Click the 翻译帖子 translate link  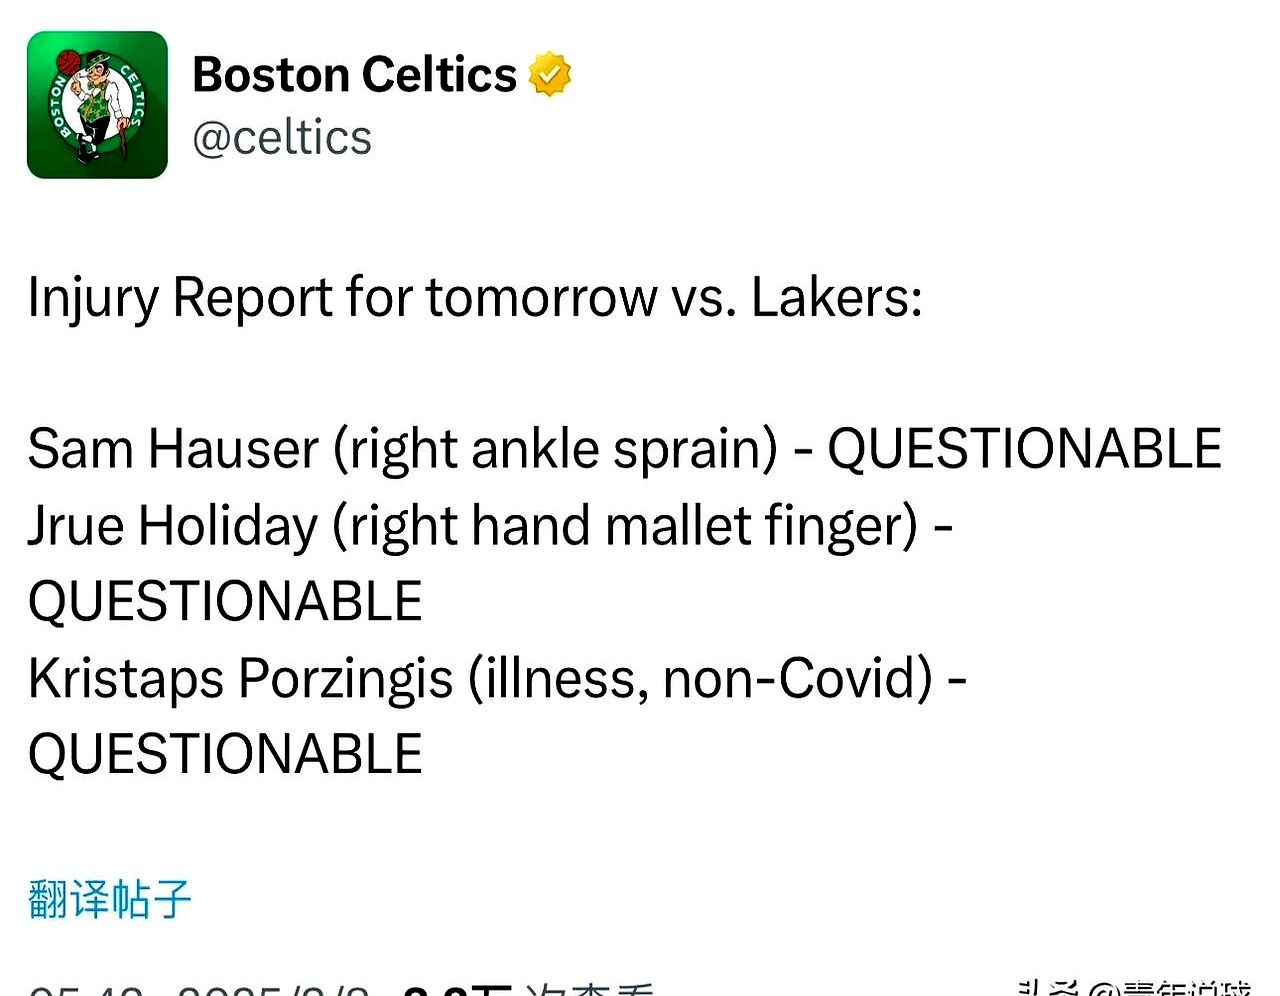click(108, 898)
